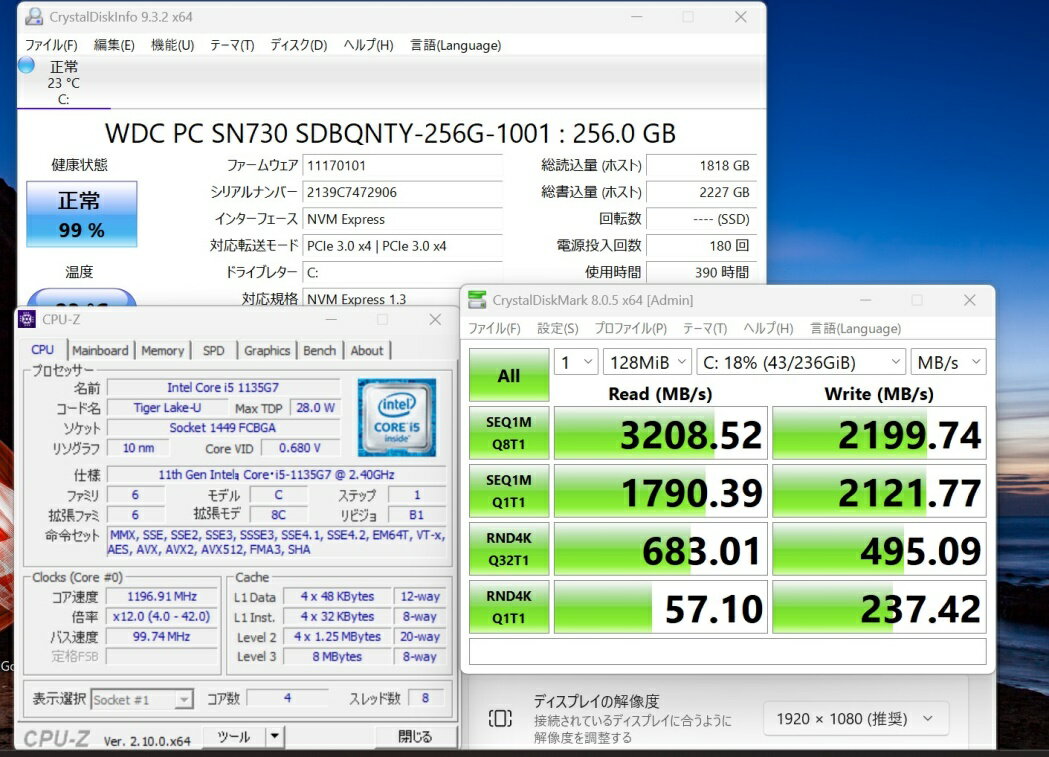Open ファイル(F) menu in CrystalDiskInfo
Image resolution: width=1049 pixels, height=757 pixels.
[52, 45]
